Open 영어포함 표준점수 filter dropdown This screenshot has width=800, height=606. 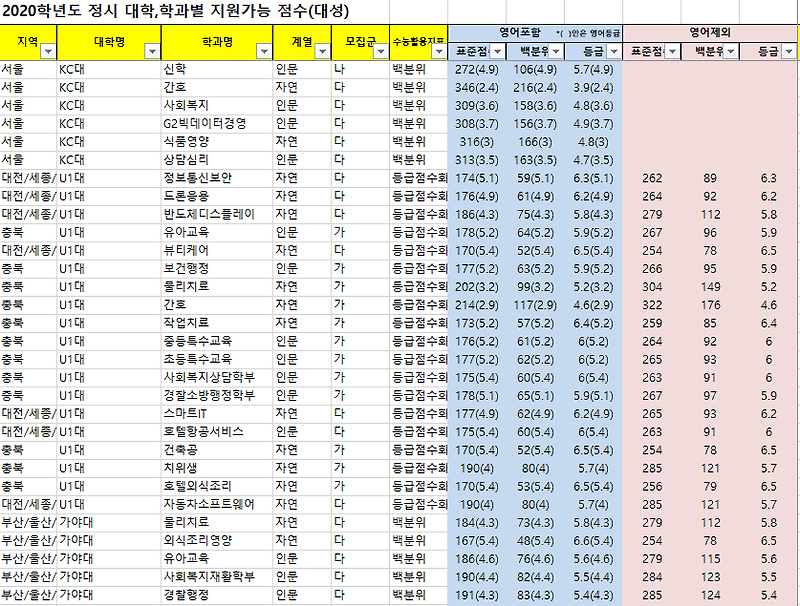[x=497, y=52]
